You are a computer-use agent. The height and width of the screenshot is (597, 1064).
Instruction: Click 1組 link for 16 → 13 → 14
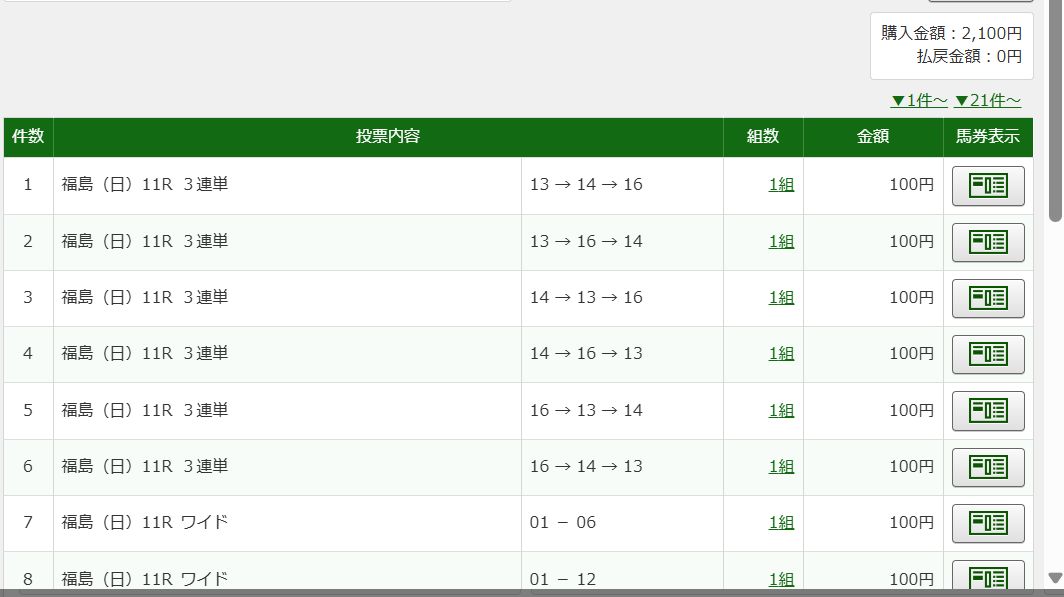pos(781,410)
